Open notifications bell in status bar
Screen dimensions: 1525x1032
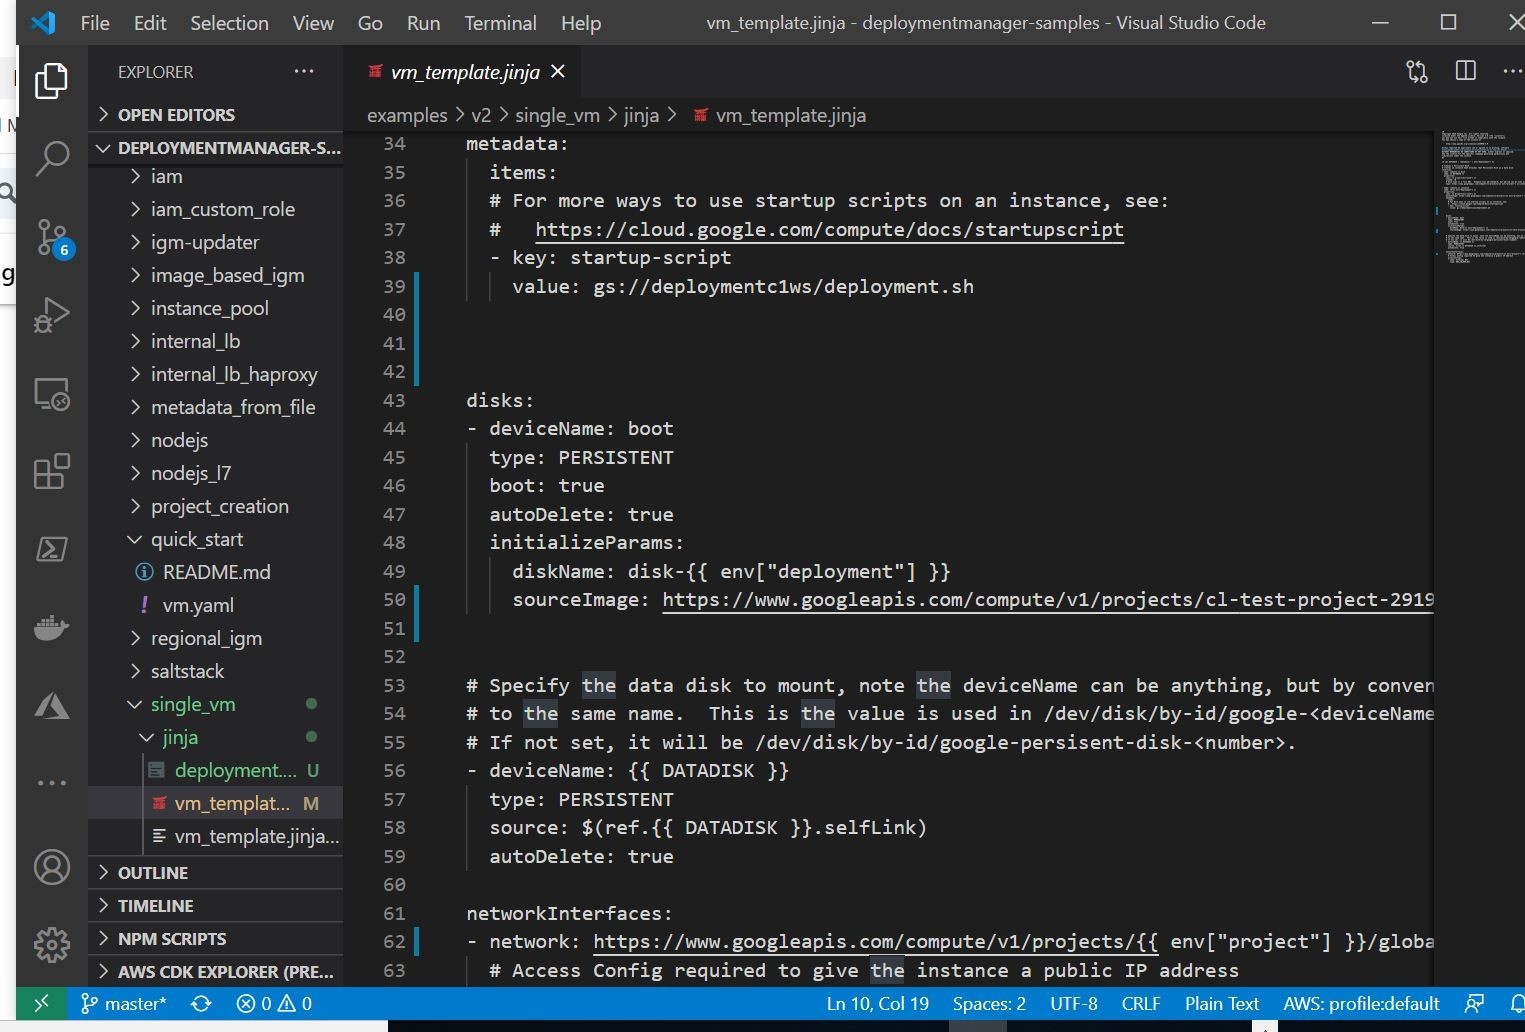(1516, 1003)
